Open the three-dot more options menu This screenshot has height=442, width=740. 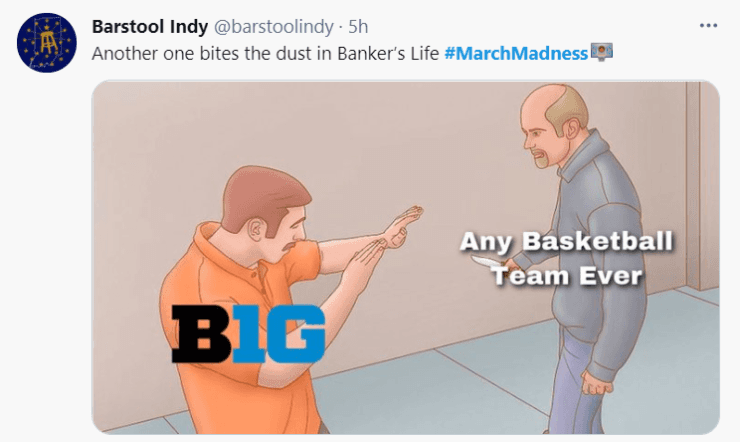(x=708, y=25)
